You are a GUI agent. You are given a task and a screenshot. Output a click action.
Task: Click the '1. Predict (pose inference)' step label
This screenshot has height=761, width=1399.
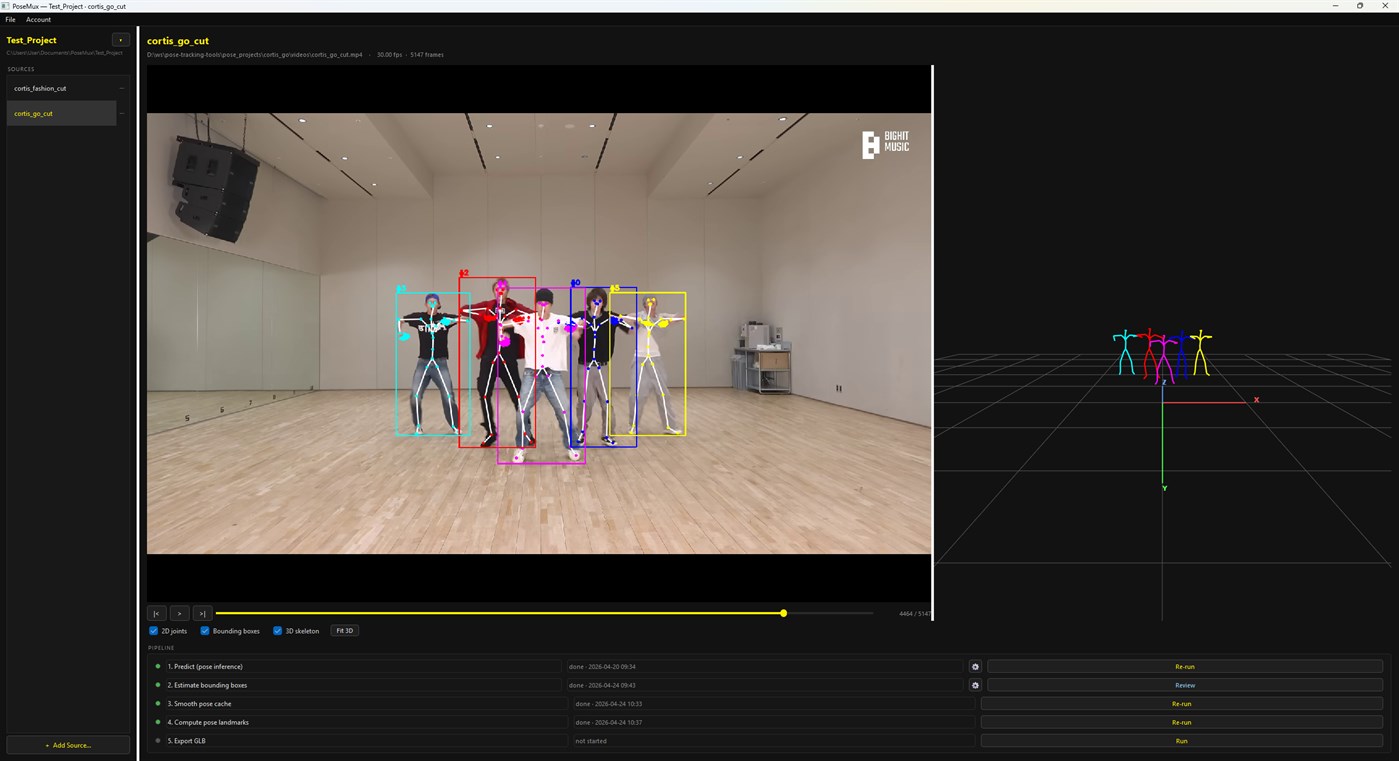[x=205, y=666]
